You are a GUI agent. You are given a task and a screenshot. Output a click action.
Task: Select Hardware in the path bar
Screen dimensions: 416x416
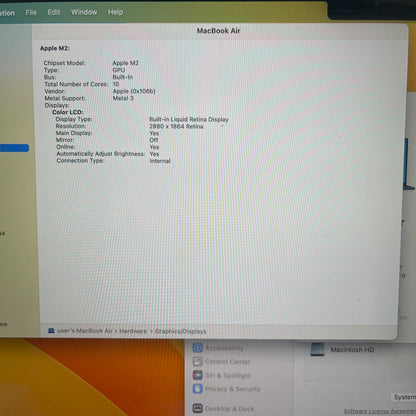133,331
